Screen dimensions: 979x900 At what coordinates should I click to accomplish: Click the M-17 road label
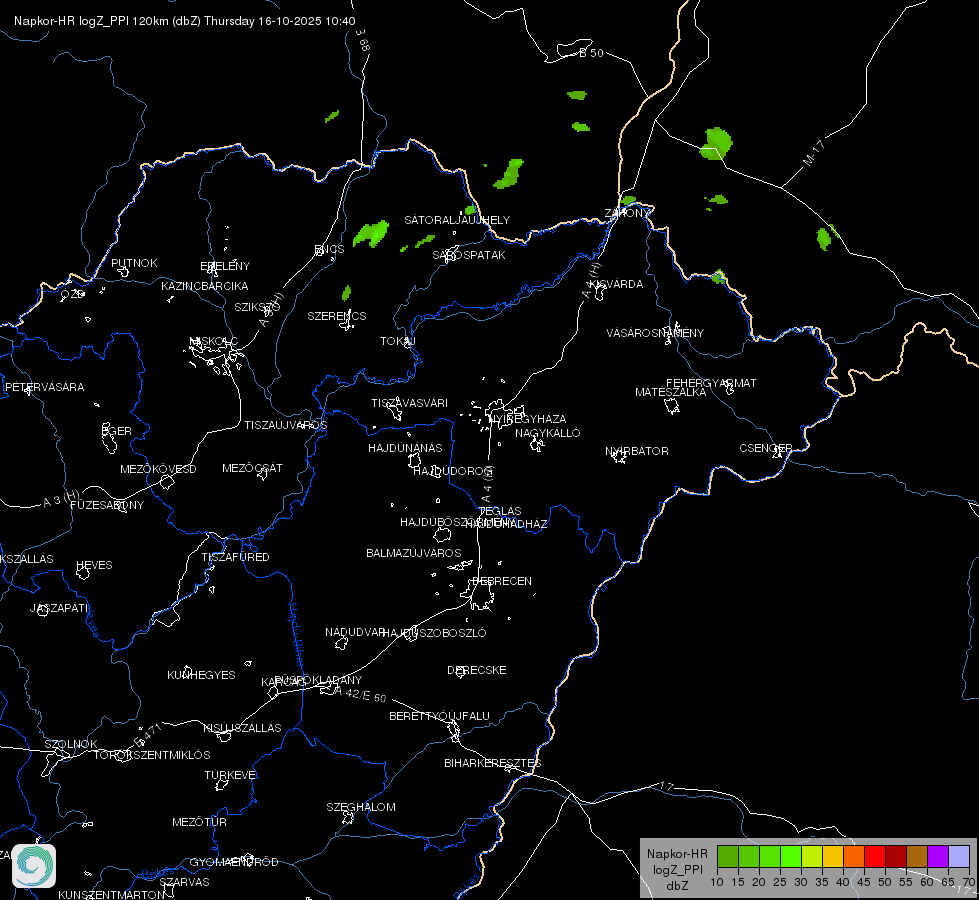[813, 153]
